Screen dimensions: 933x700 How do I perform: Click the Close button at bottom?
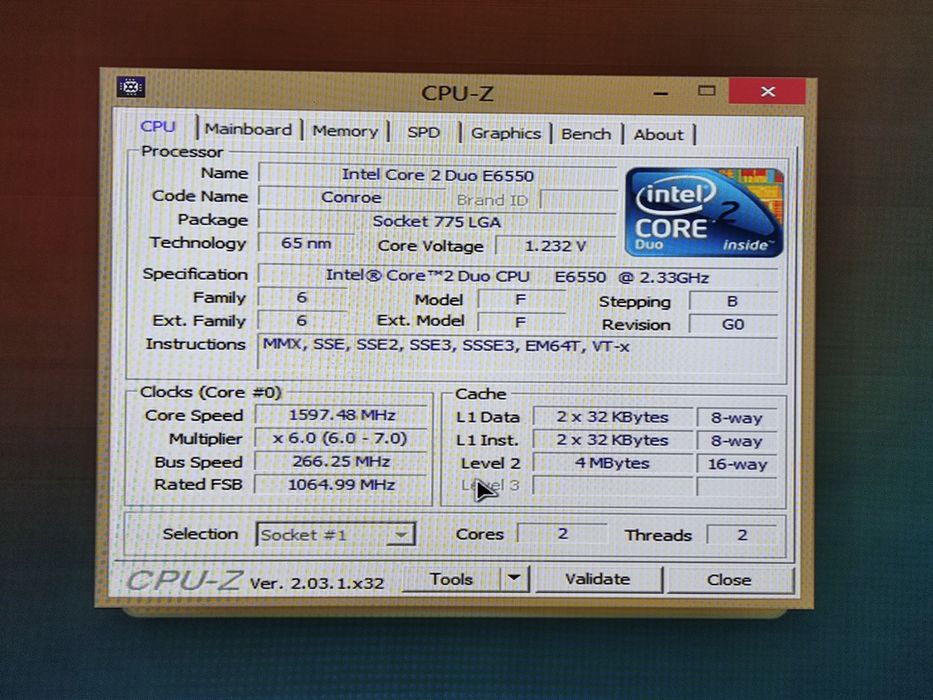point(730,580)
